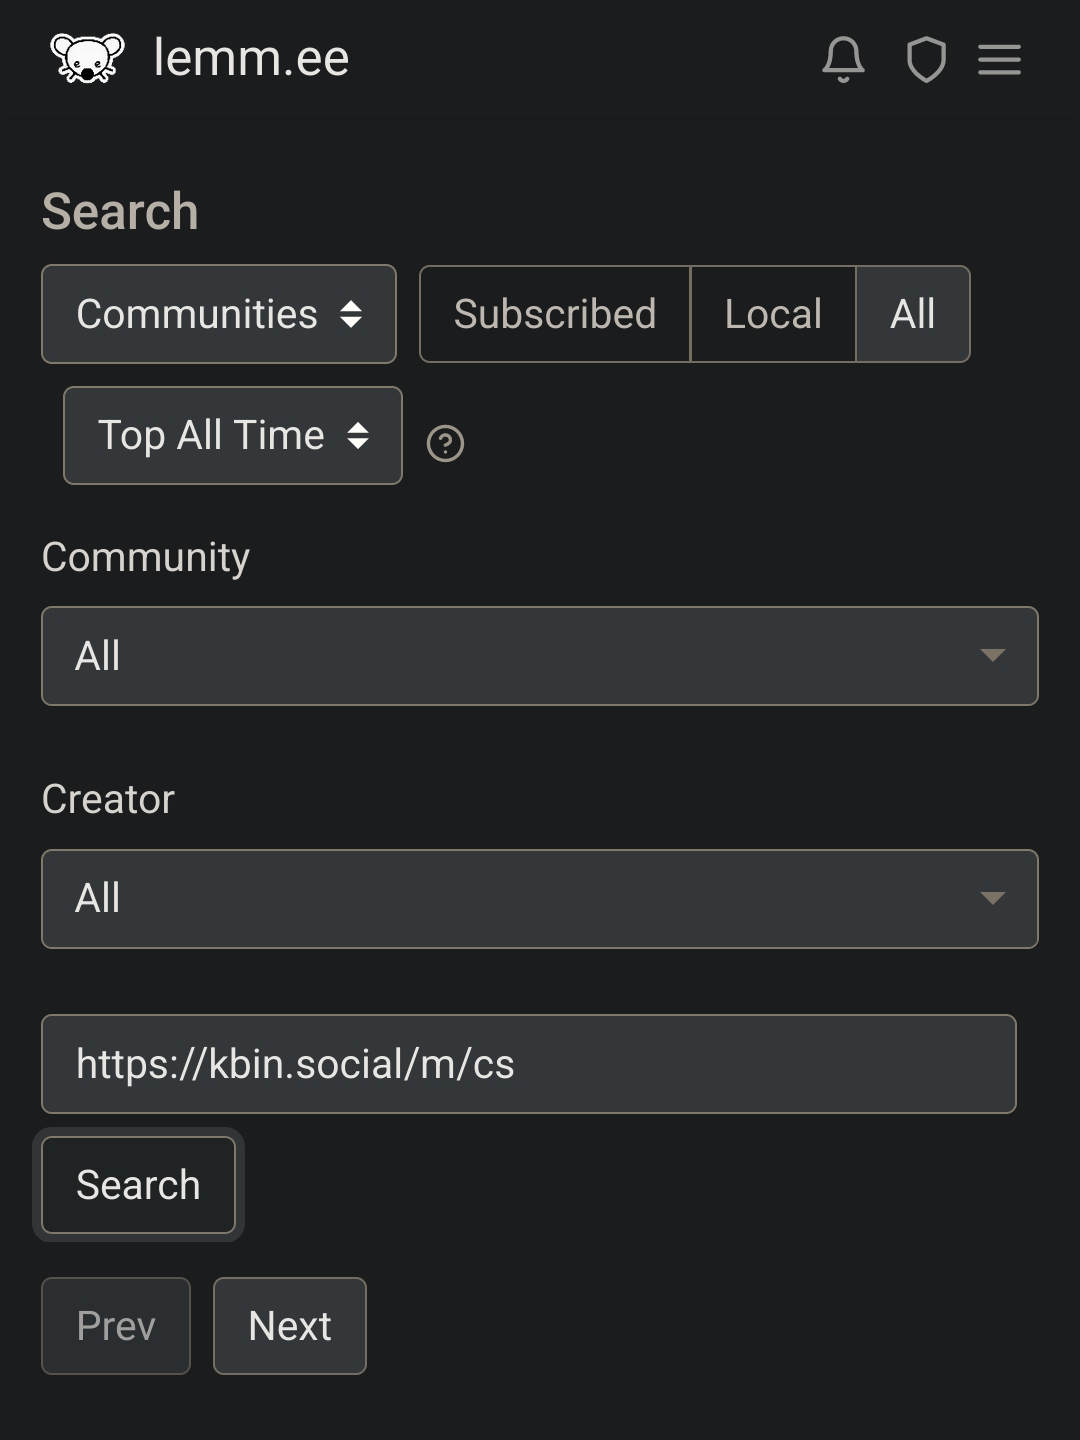Open the Communities search type dropdown

pos(219,314)
